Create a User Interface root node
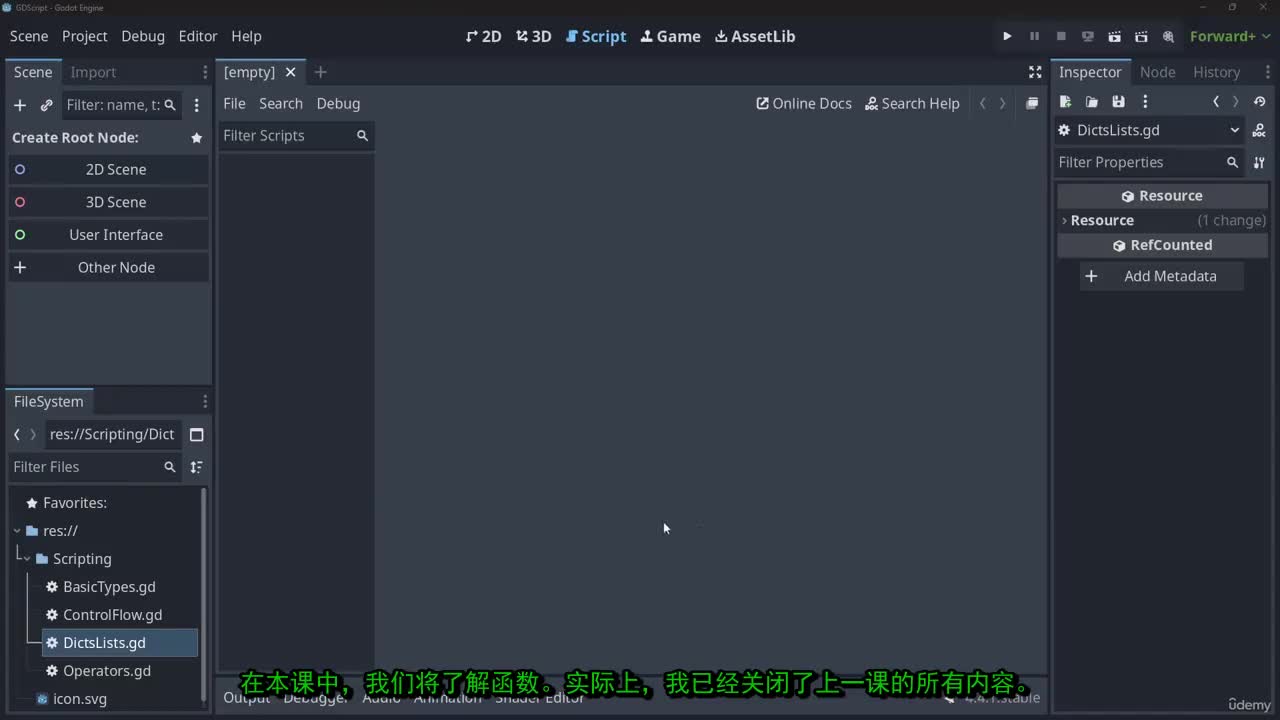 [108, 235]
